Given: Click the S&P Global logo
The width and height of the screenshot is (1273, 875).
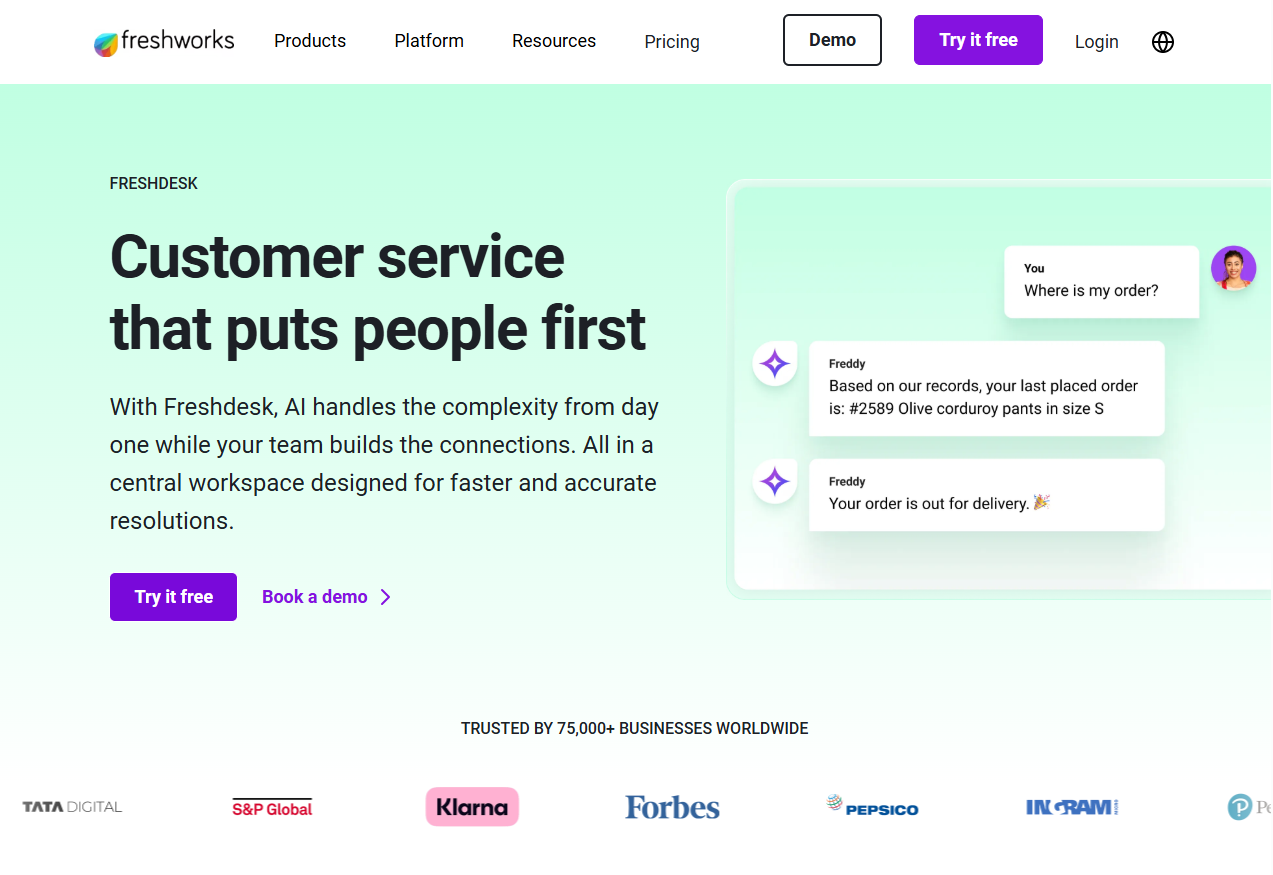Looking at the screenshot, I should (x=272, y=808).
